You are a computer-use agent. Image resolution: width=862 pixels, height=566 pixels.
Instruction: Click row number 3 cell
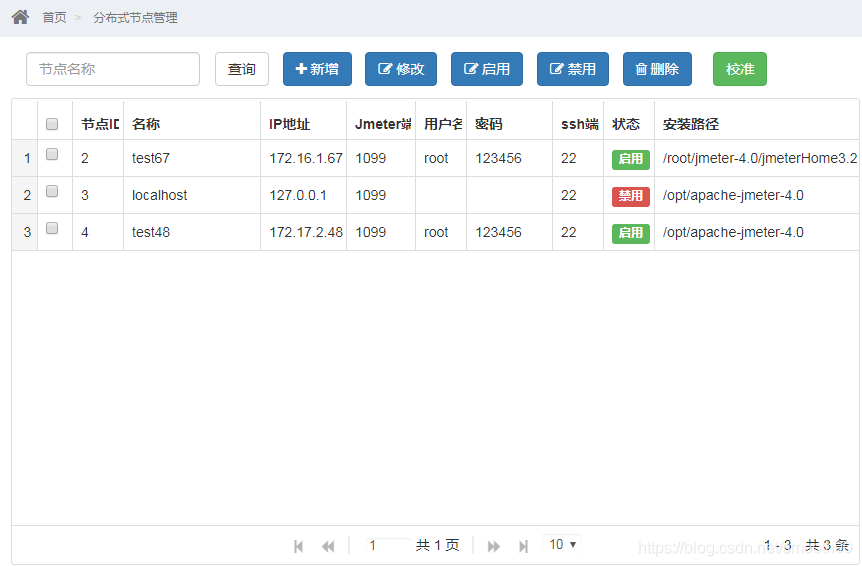pos(25,232)
